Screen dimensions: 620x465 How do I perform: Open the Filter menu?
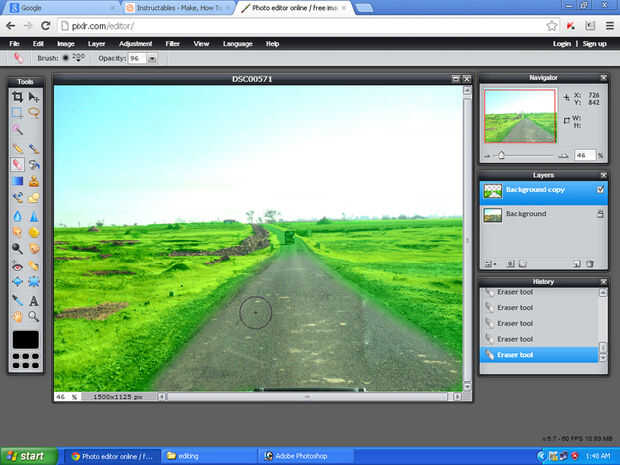[172, 44]
